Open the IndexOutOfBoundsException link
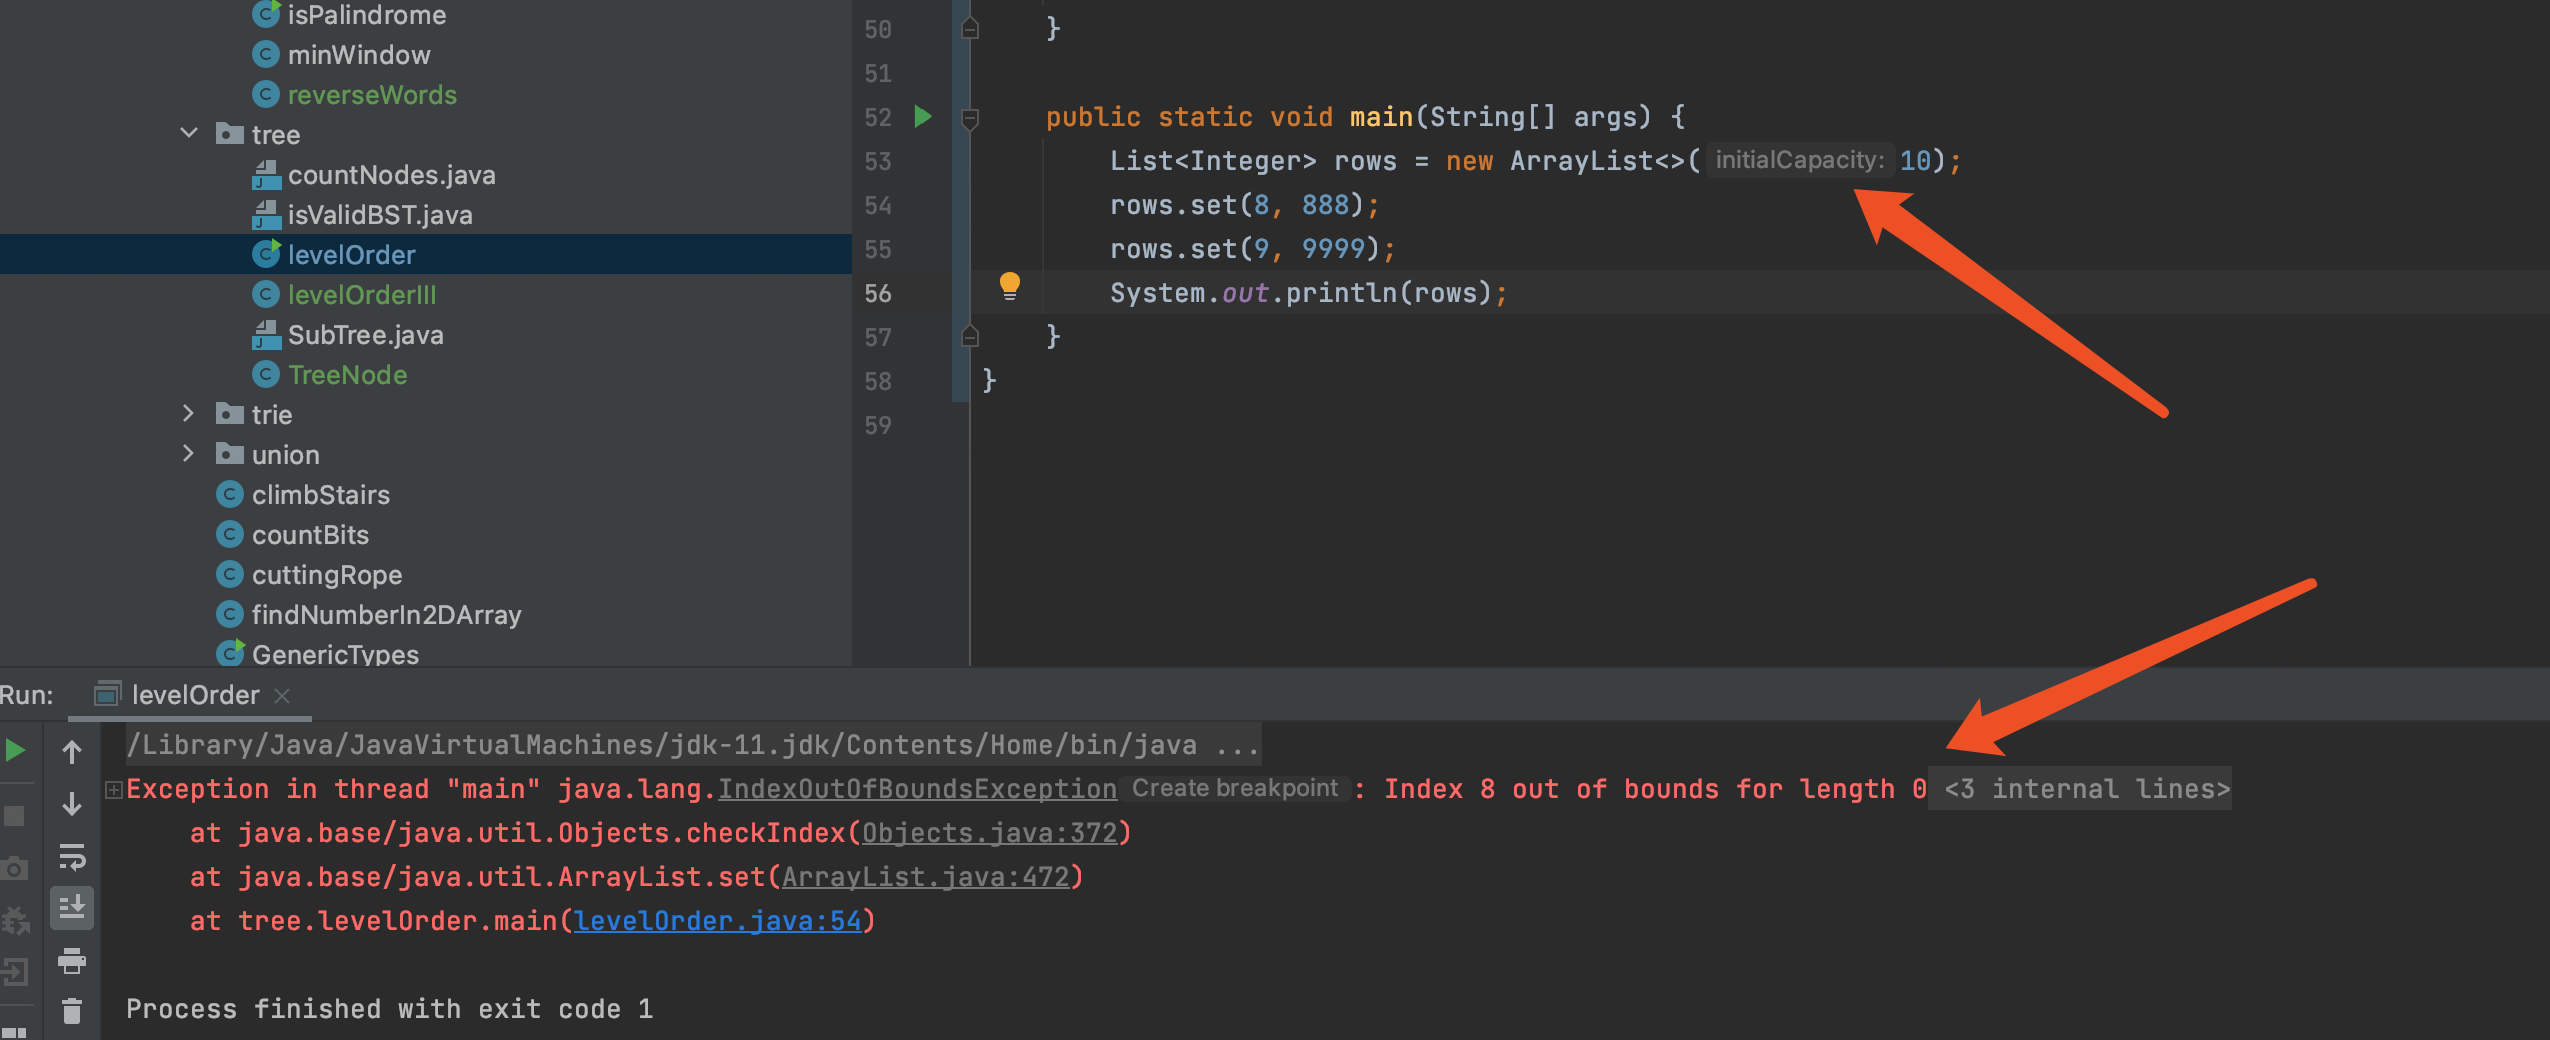This screenshot has width=2550, height=1040. pos(917,789)
